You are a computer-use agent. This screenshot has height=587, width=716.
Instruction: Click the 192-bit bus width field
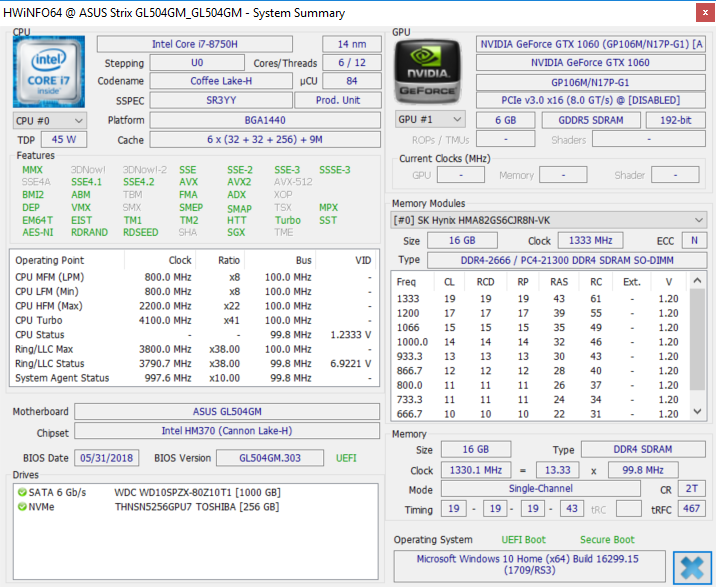click(676, 120)
